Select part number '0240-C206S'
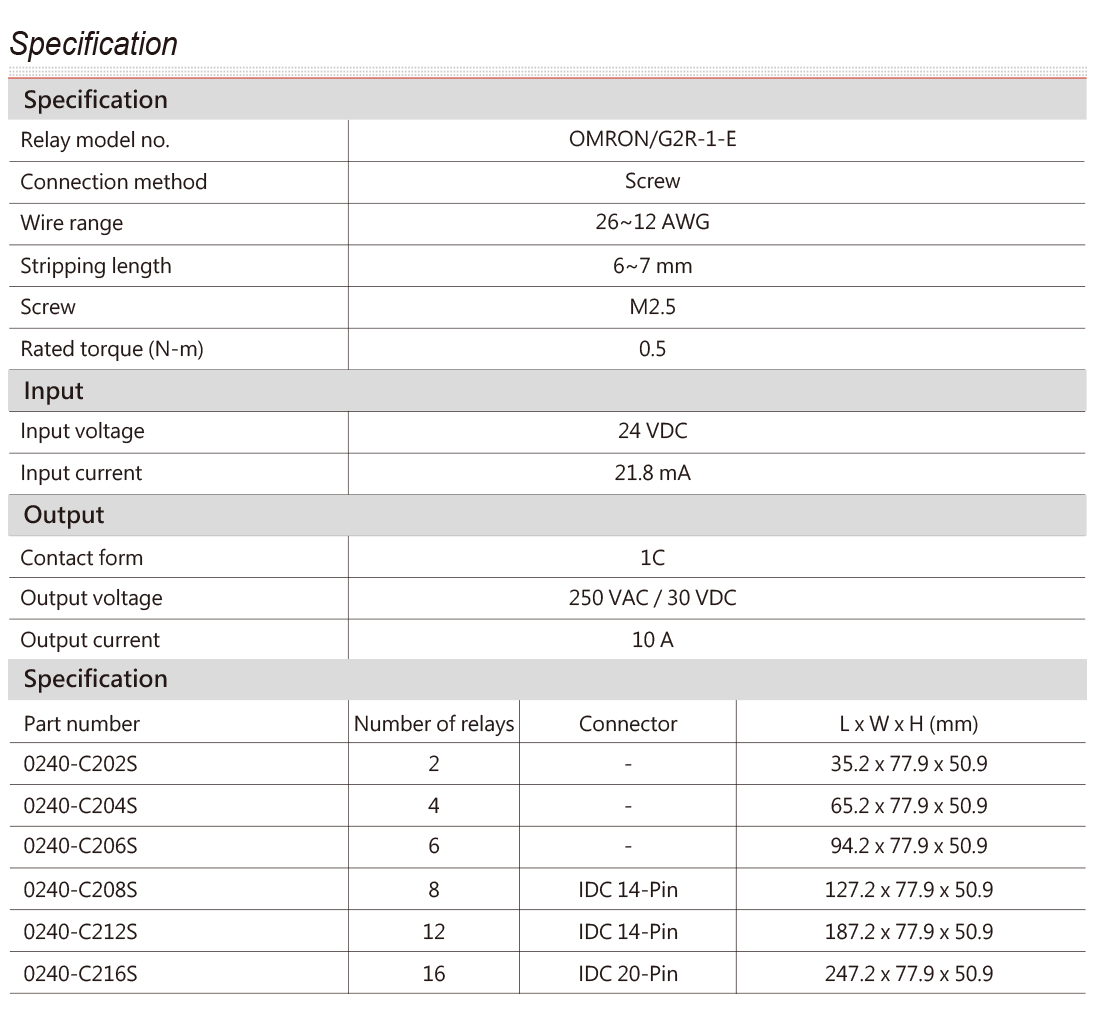The image size is (1098, 1016). coord(81,847)
